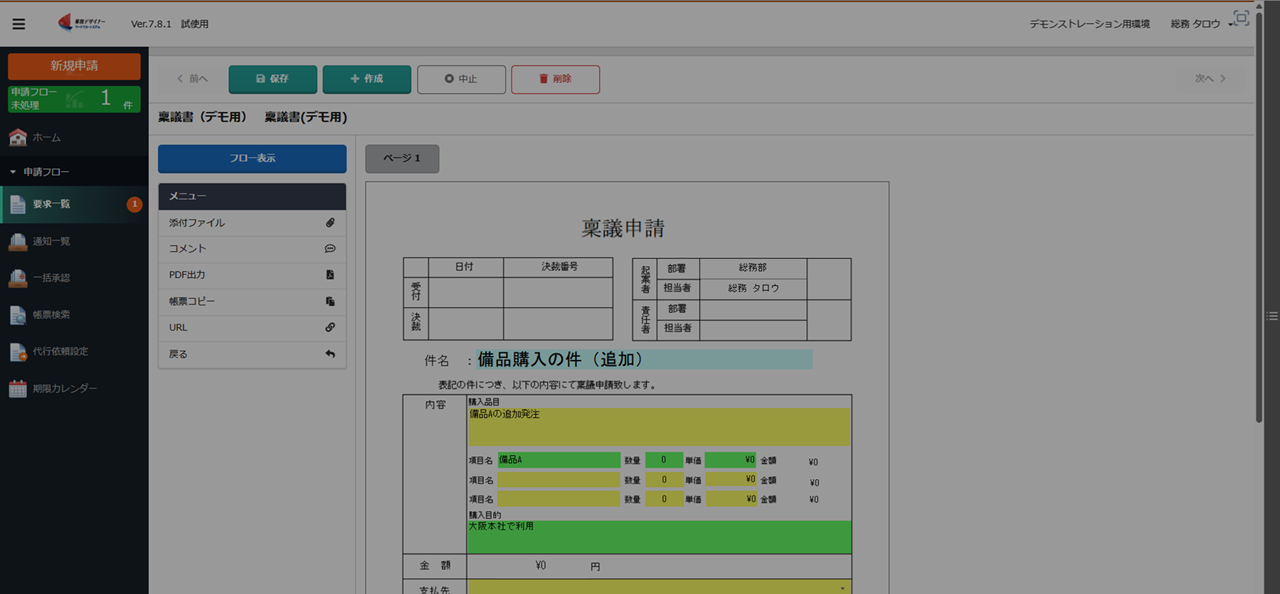Click the link chain icon
Screen dimensions: 1280x594
330,327
